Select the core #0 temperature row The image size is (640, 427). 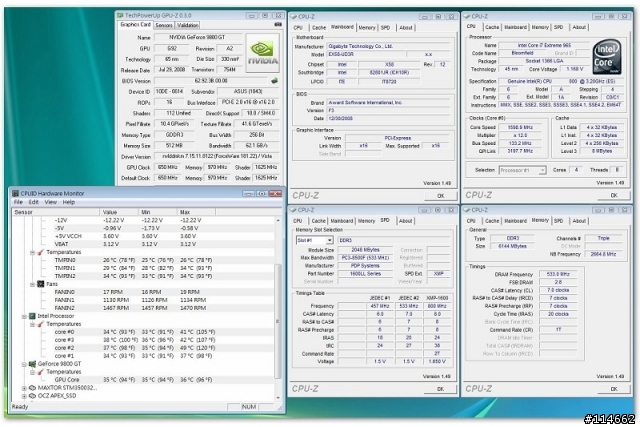point(144,332)
